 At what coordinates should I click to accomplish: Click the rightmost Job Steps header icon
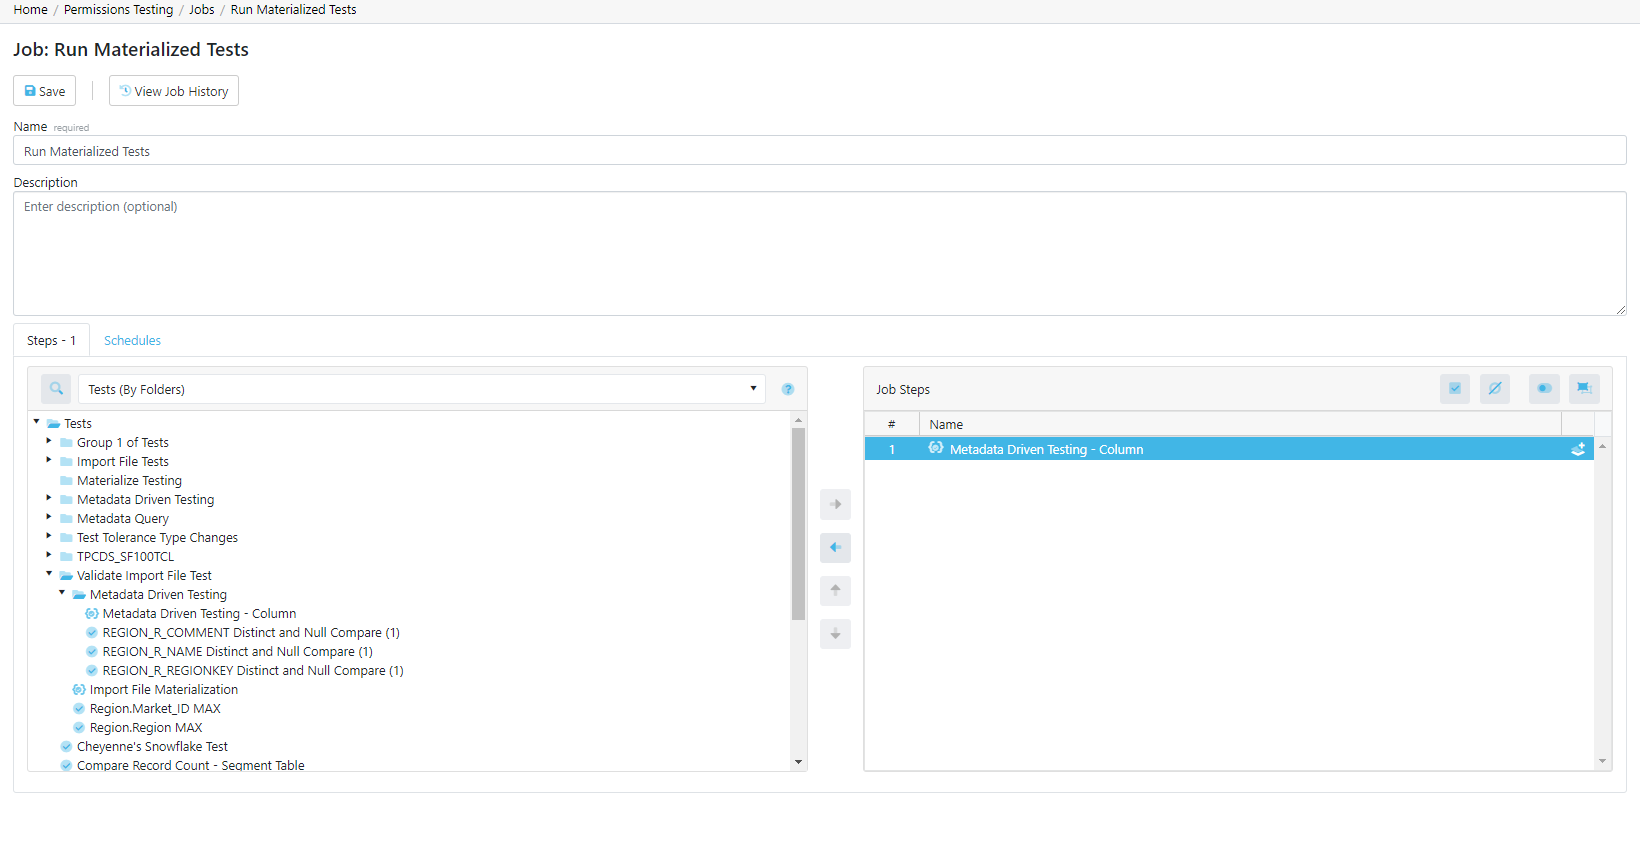click(1584, 389)
